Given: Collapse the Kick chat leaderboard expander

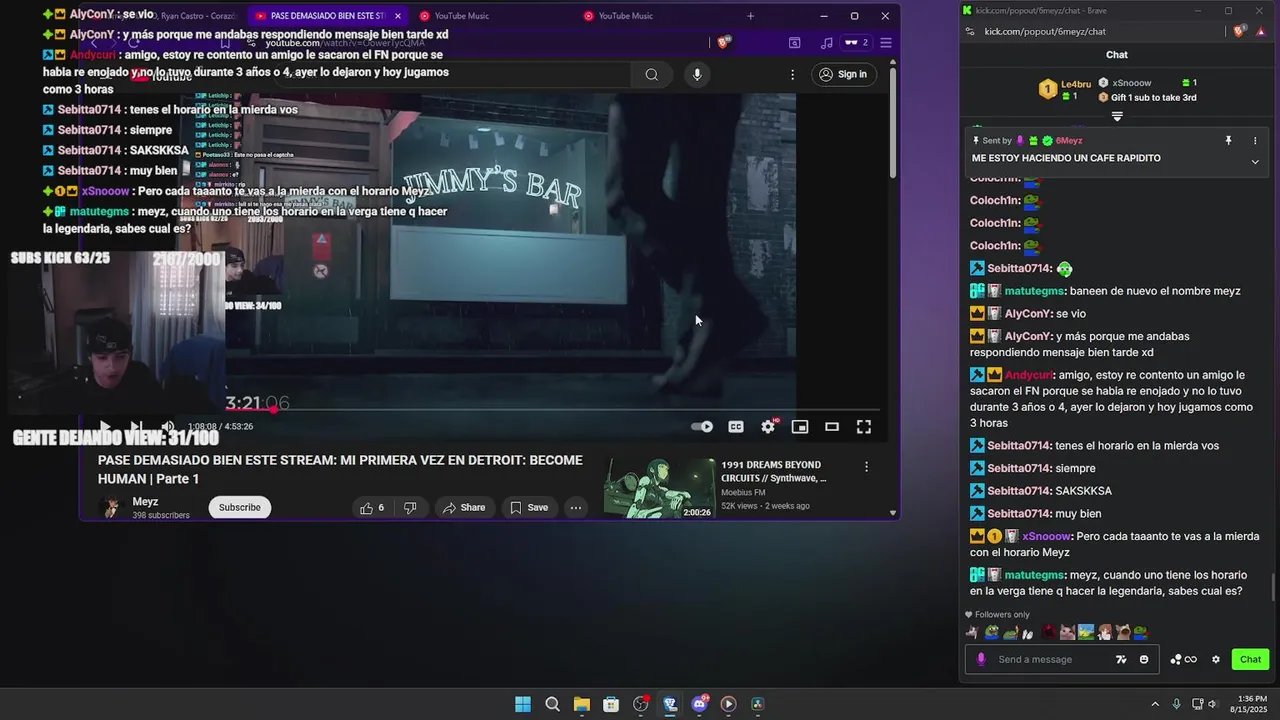Looking at the screenshot, I should point(1117,116).
